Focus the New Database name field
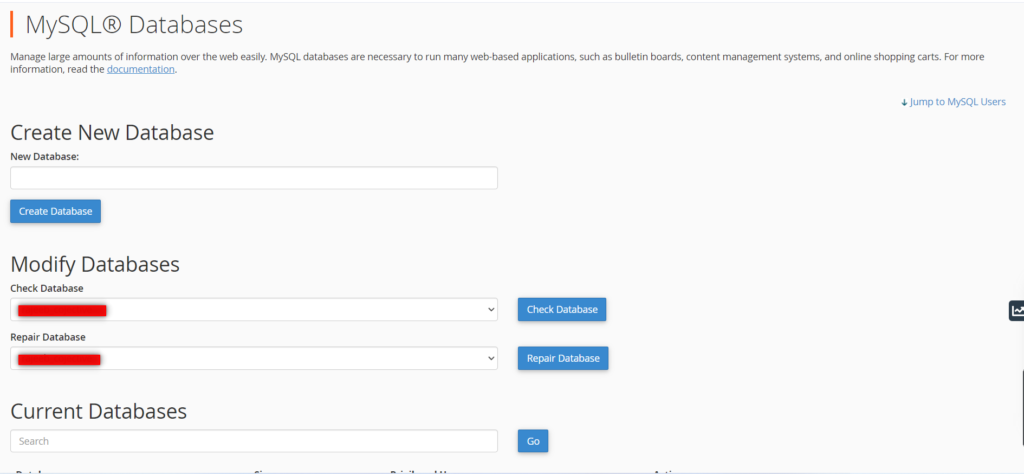This screenshot has width=1024, height=474. pos(254,178)
